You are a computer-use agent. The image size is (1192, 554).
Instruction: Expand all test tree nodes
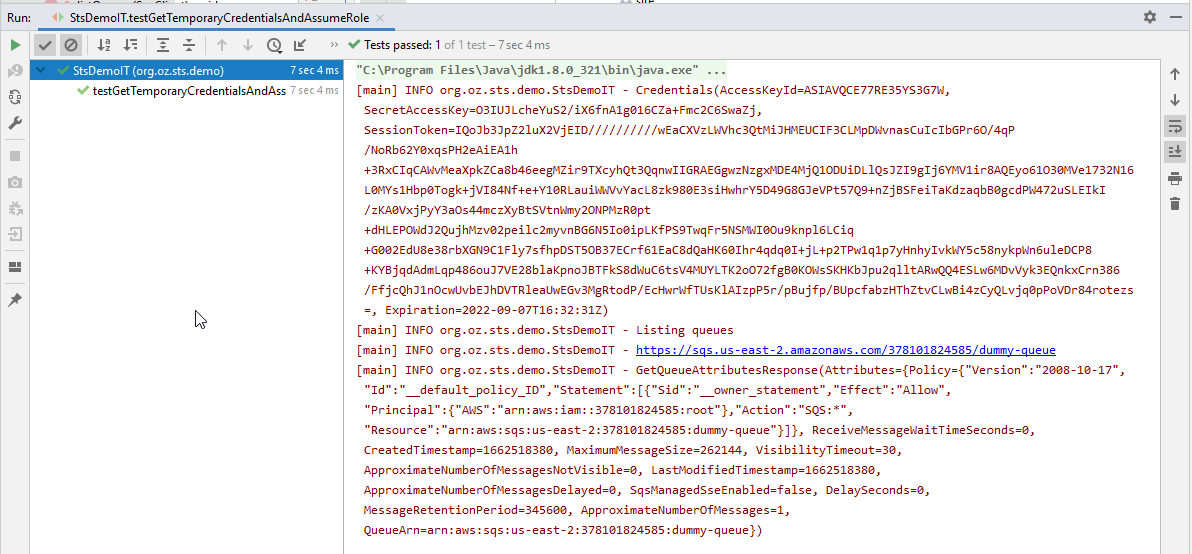point(163,46)
